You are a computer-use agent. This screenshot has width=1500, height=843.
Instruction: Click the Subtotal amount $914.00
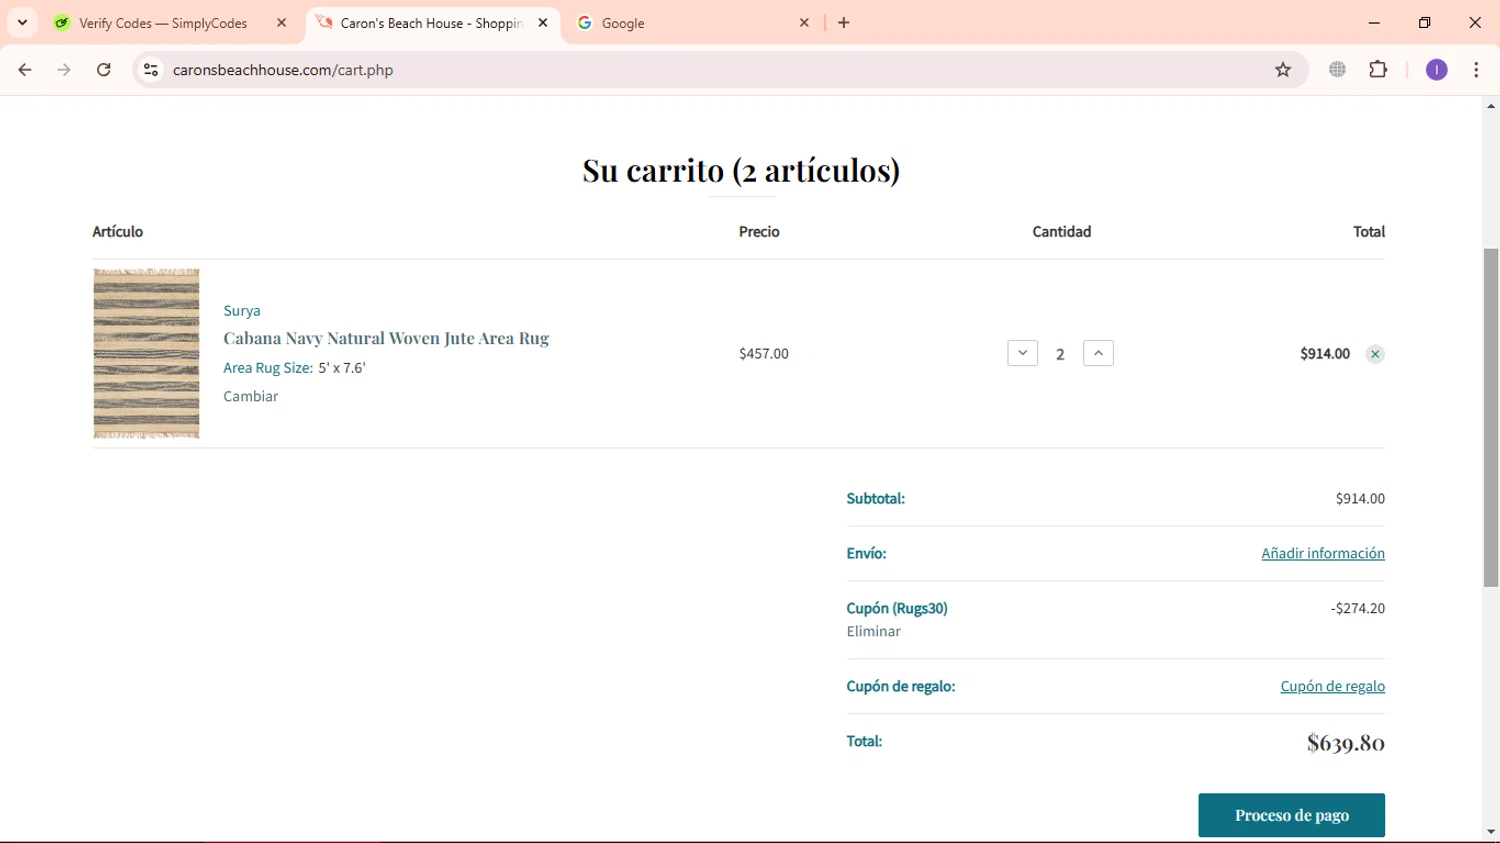pos(1360,498)
